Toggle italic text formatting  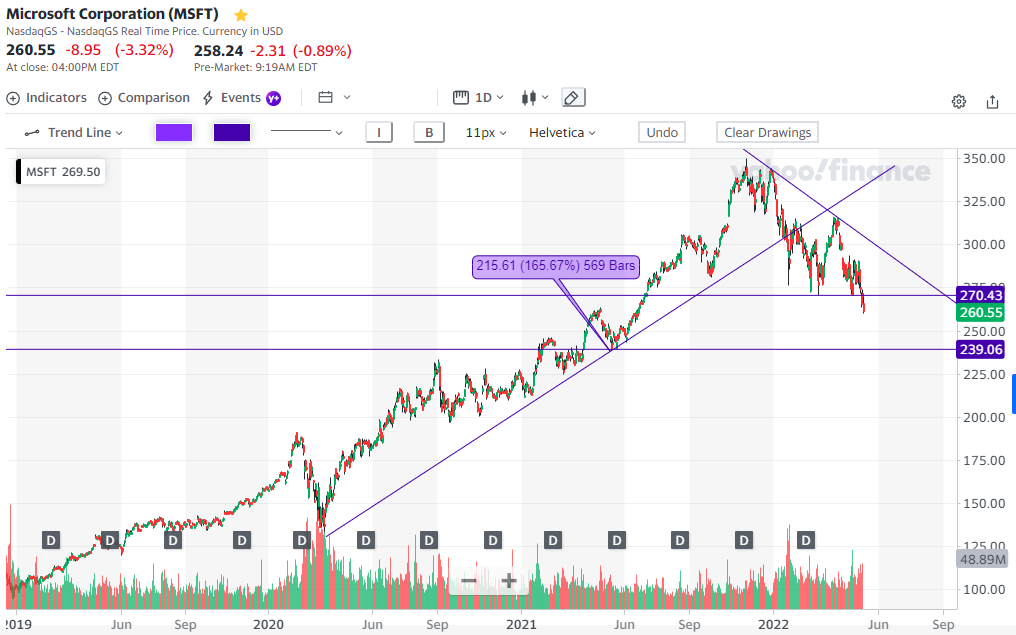click(379, 132)
